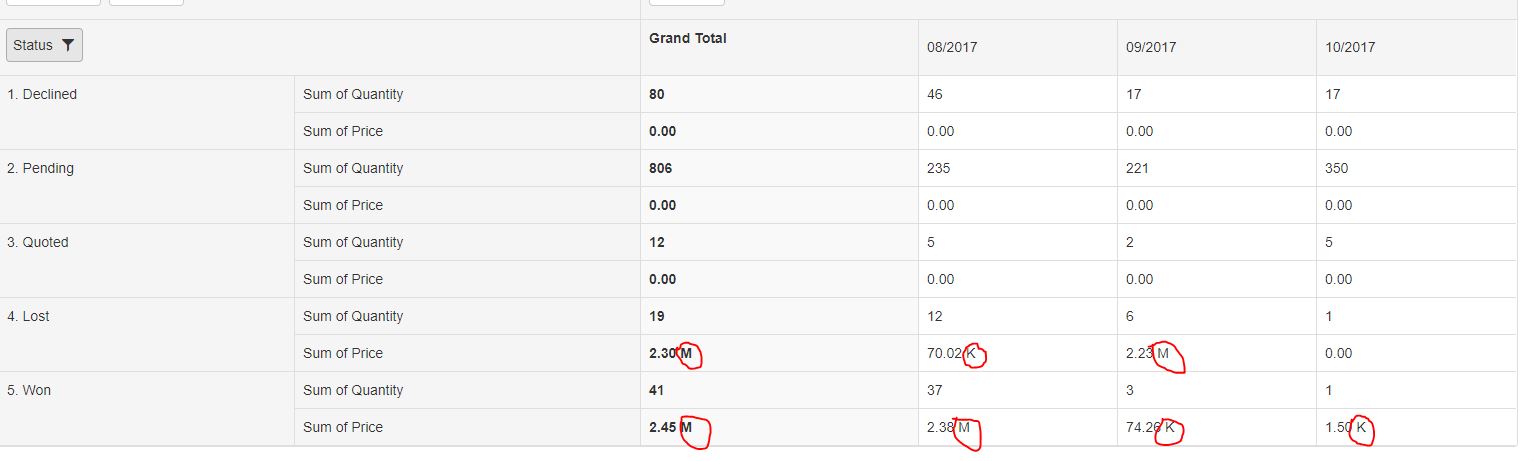Click the funnel filter icon beside Status

pos(68,45)
